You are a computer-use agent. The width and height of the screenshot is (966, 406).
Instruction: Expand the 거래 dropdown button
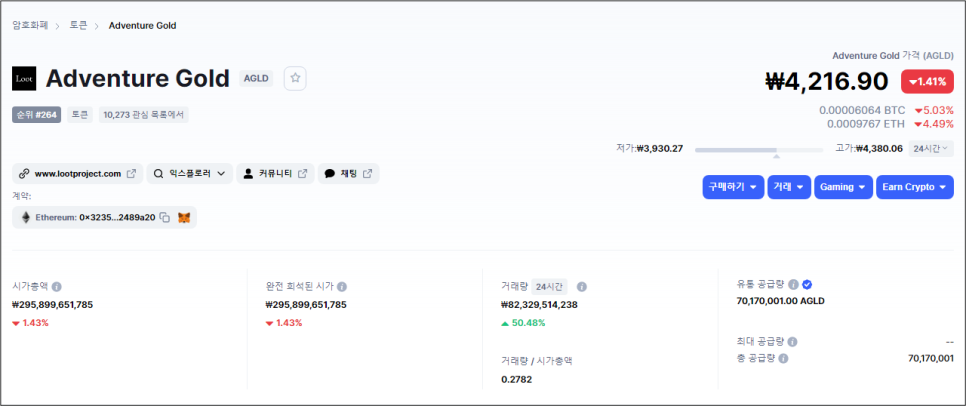coord(789,187)
